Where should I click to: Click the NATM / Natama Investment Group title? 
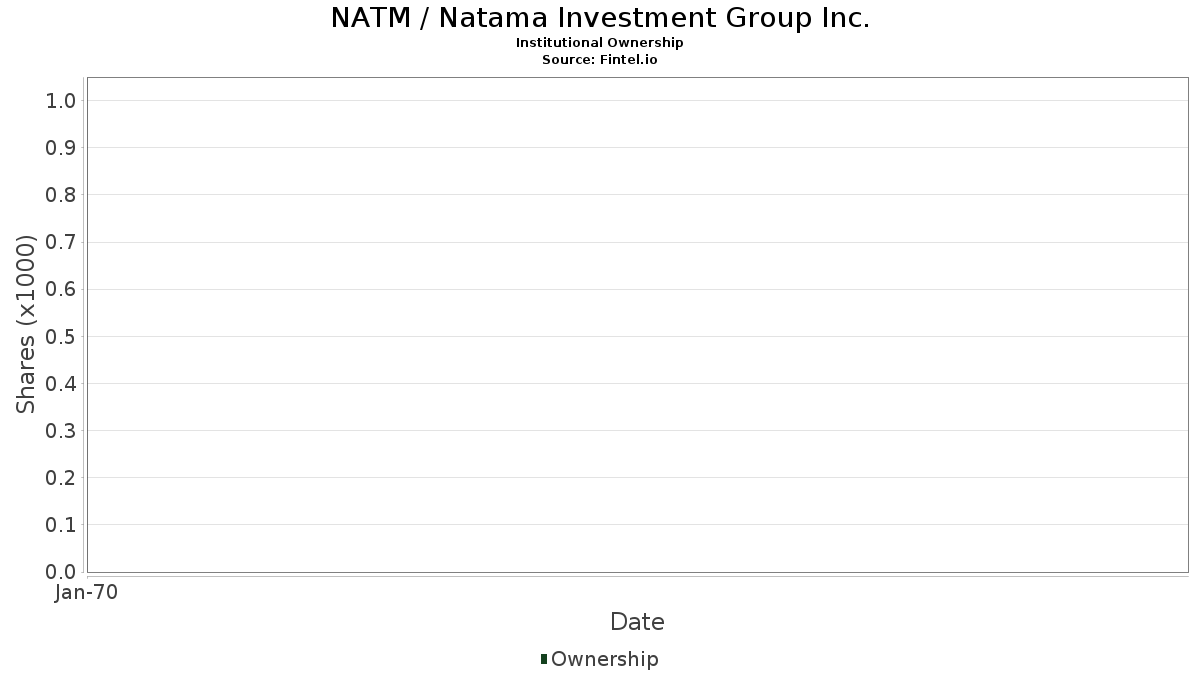[x=600, y=18]
